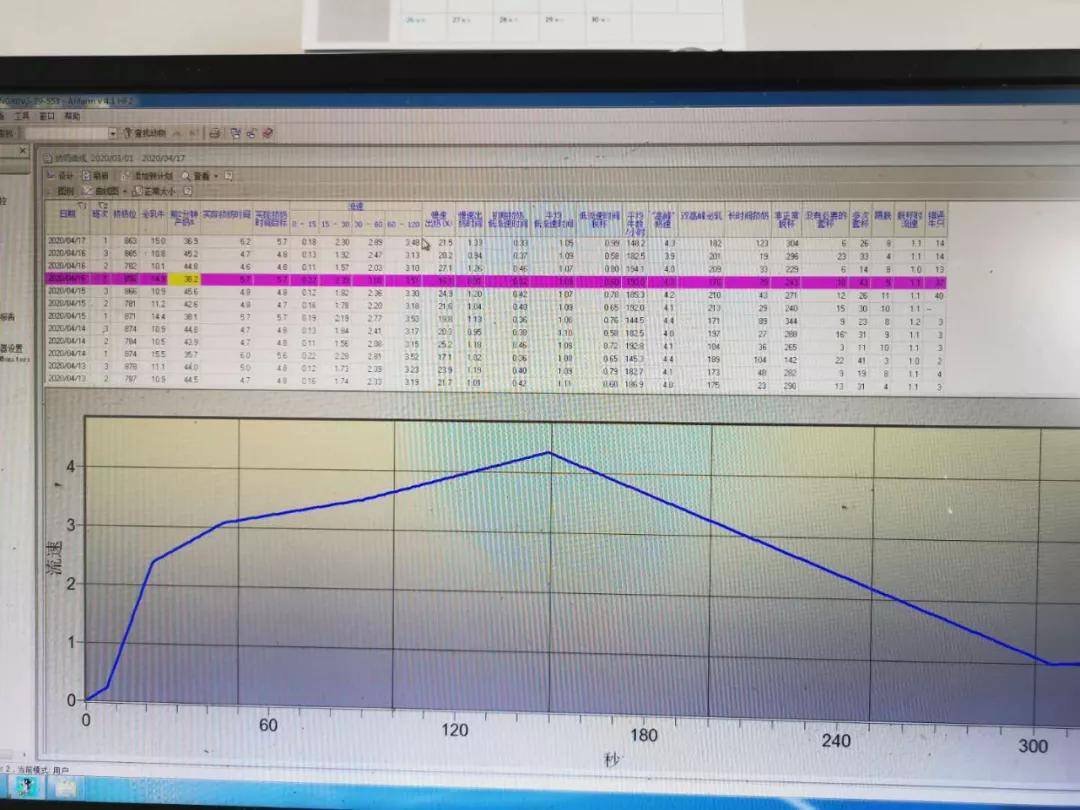
Task: Click the printer icon in the main toolbar
Action: point(215,133)
